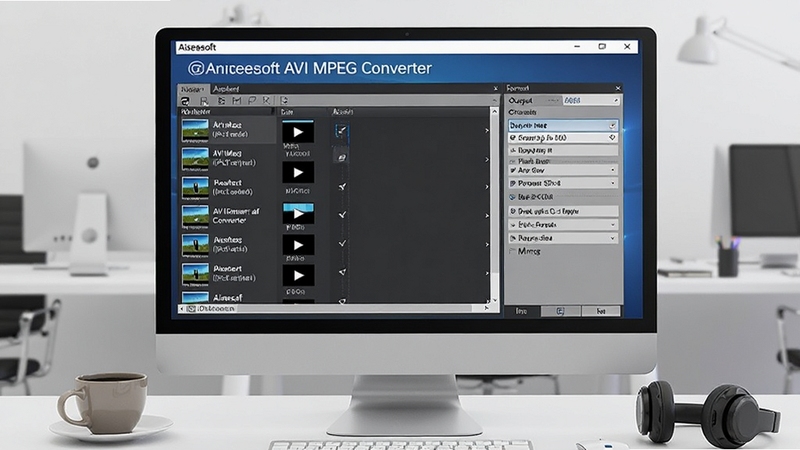Screen dimensions: 800x450
Task: Select the wide settings row below the radio option
Action: tap(563, 211)
